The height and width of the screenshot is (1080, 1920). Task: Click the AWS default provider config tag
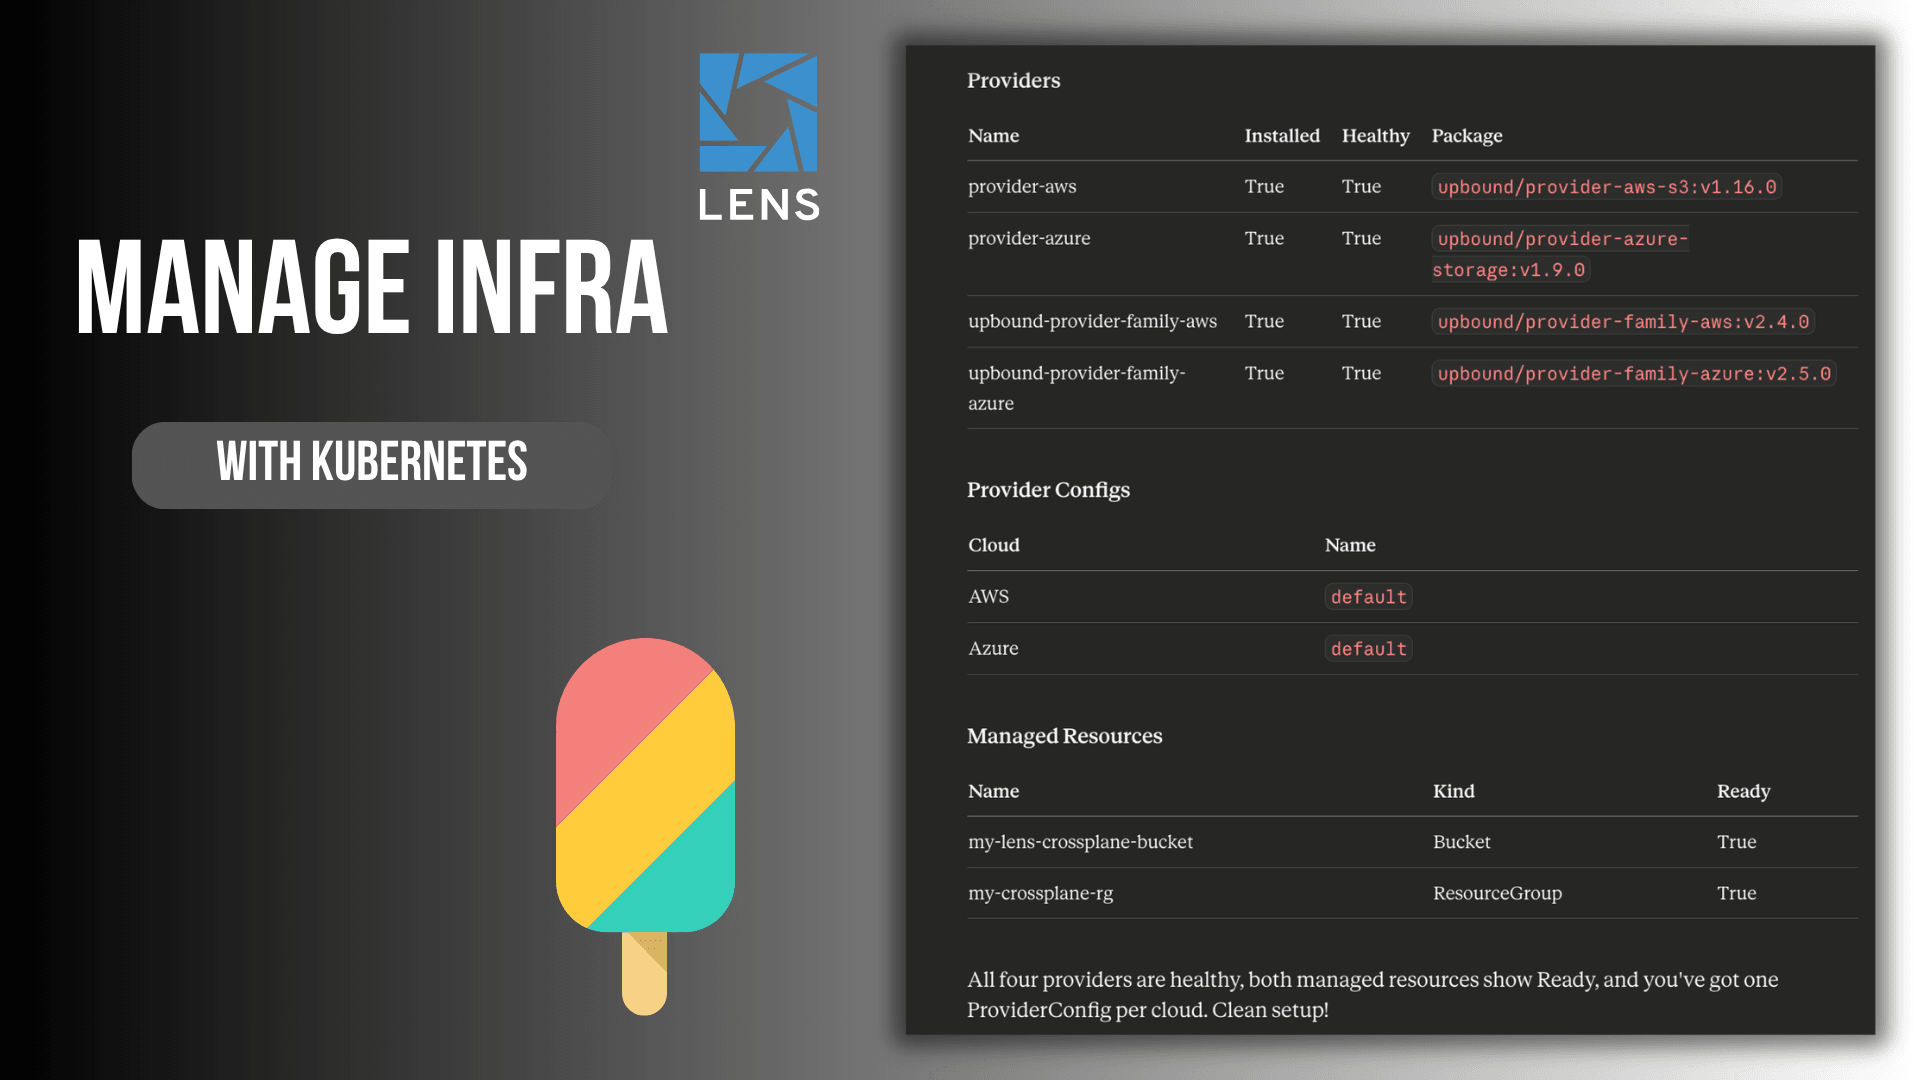point(1368,597)
